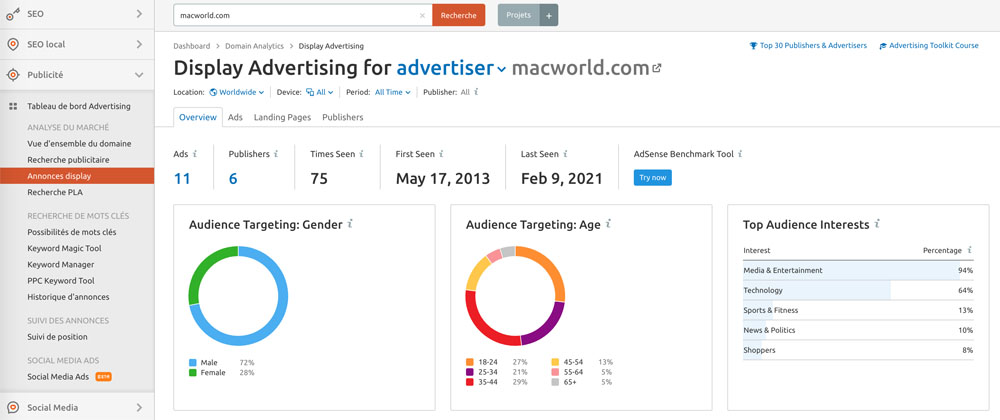The height and width of the screenshot is (420, 1000).
Task: Click the Publishers count value 6
Action: [x=233, y=178]
